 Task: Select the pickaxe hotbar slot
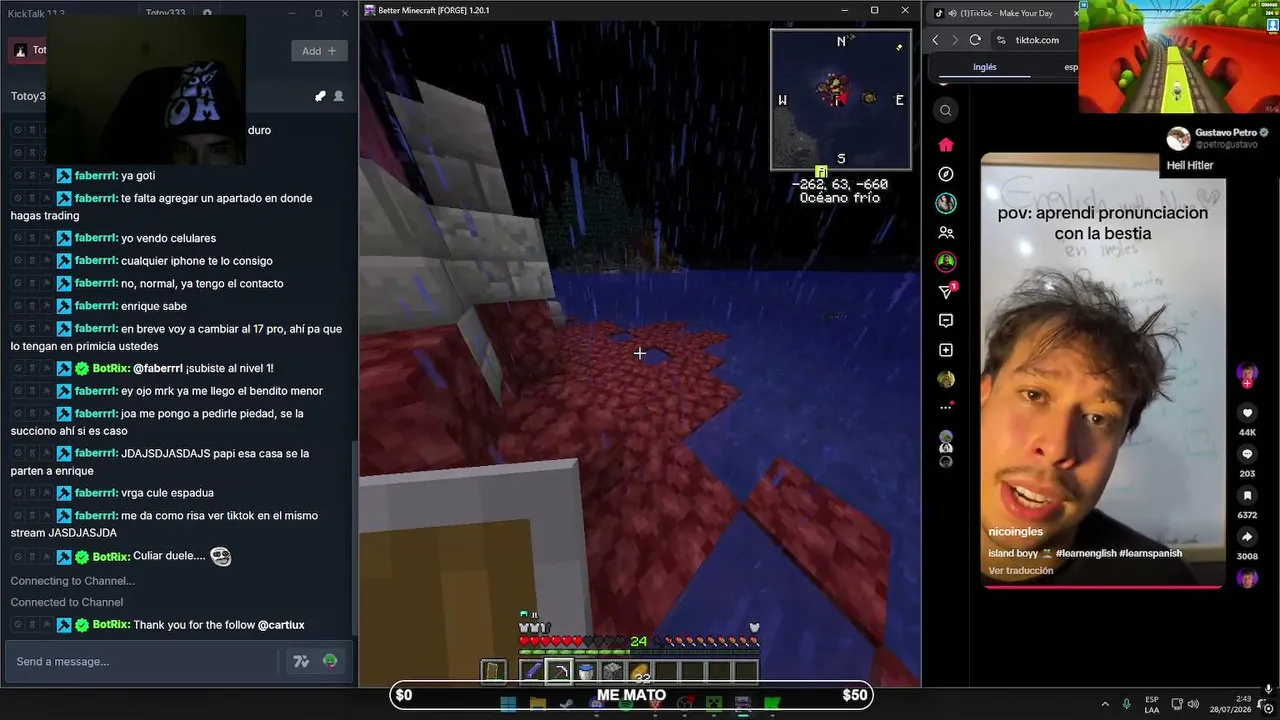560,671
